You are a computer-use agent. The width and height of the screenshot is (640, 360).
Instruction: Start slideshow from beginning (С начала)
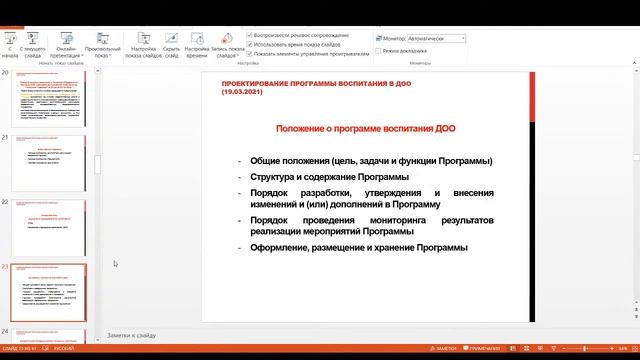click(10, 45)
